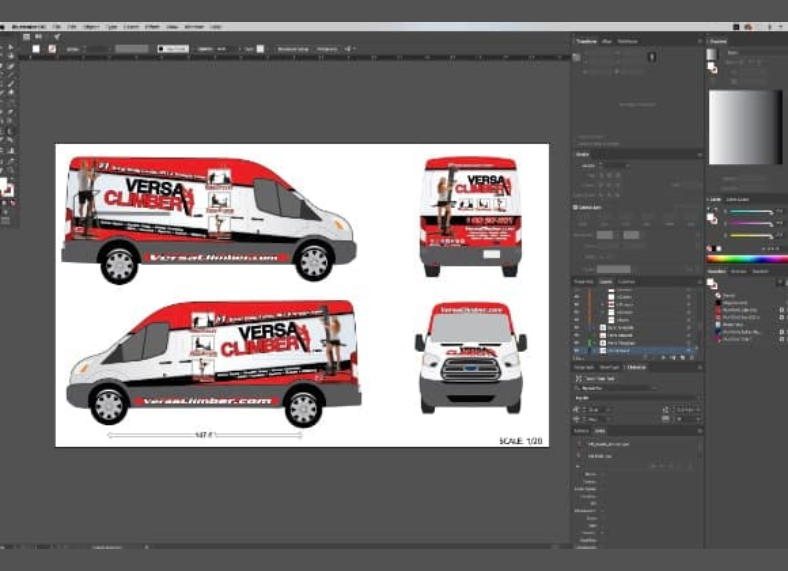Viewport: 788px width, 571px height.
Task: Open Adobe Bridge from the application bar
Action: coord(26,37)
